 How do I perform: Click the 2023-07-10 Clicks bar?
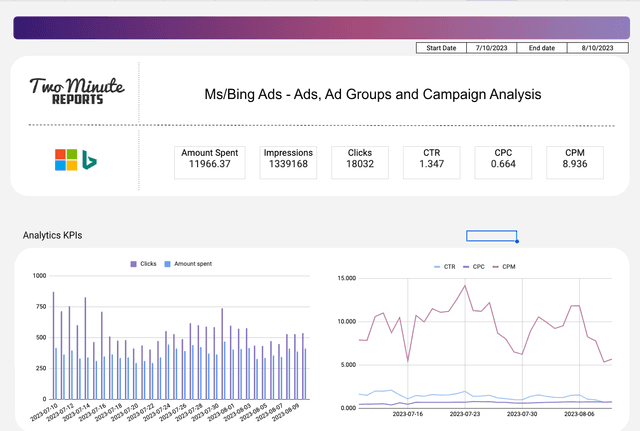coord(53,345)
